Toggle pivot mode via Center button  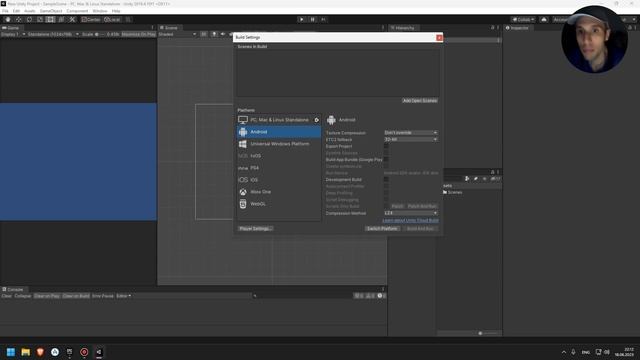pos(91,20)
